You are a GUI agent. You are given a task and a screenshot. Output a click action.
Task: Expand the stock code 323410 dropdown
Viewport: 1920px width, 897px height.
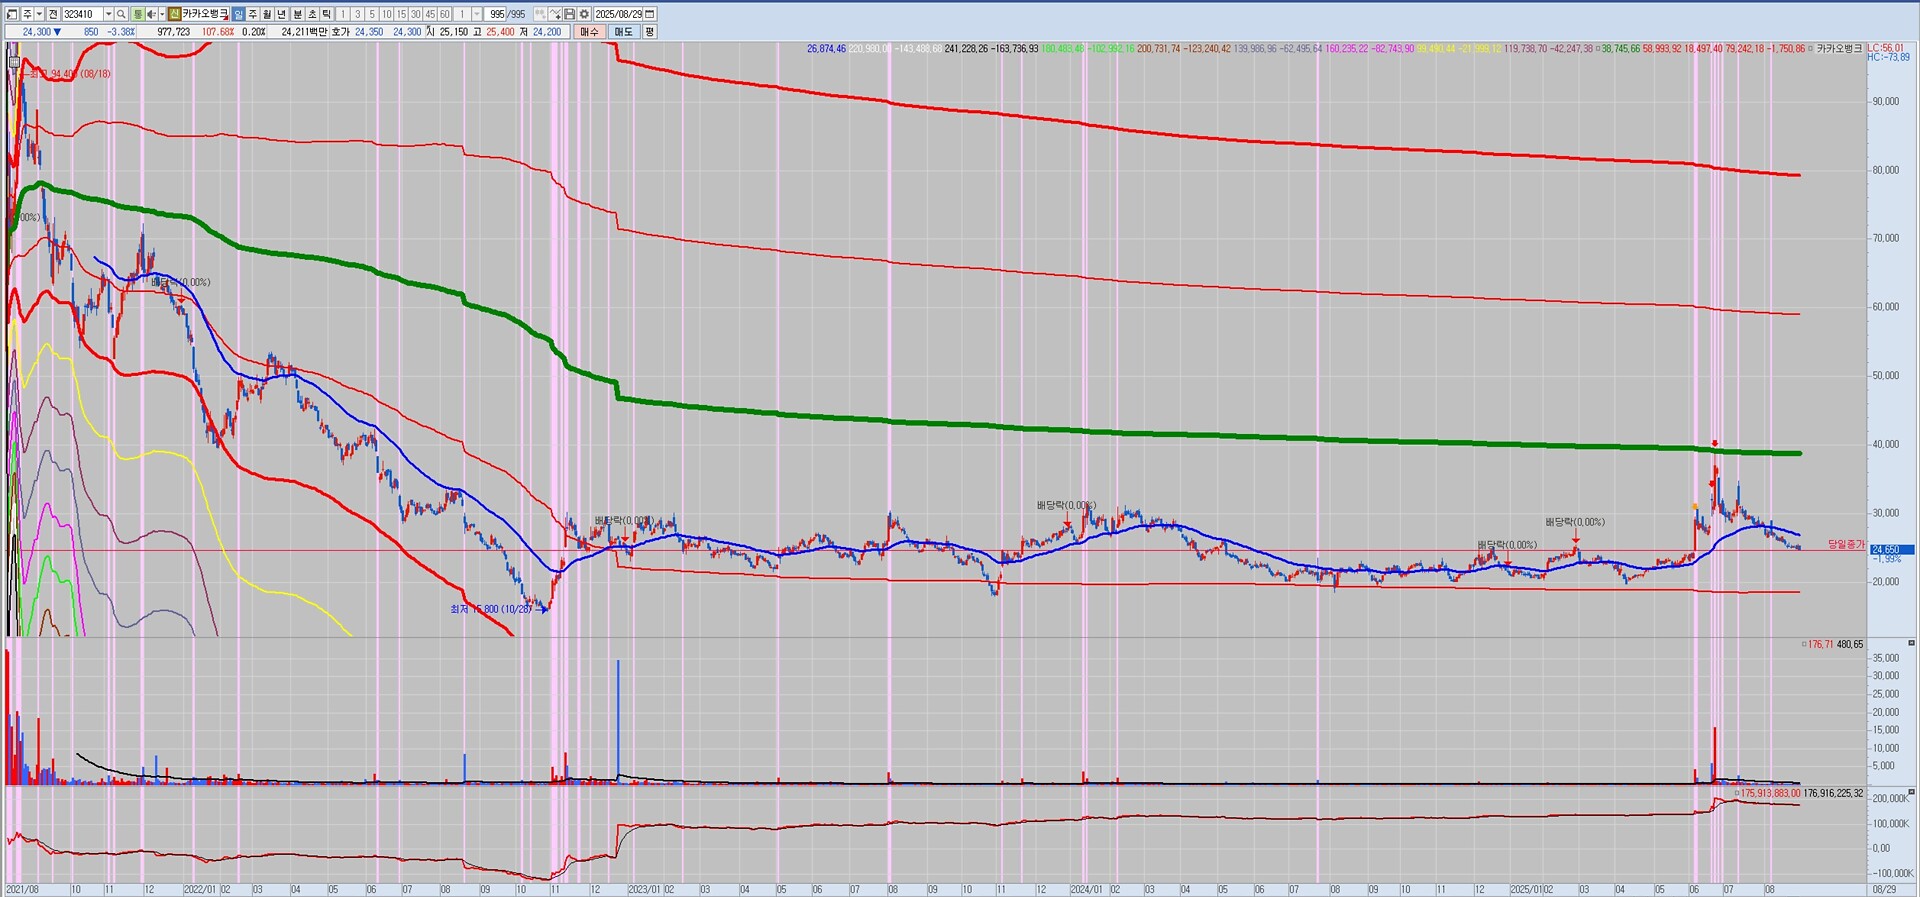click(108, 14)
